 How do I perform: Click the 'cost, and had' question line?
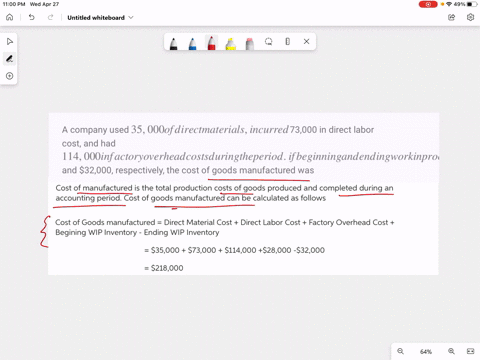89,144
